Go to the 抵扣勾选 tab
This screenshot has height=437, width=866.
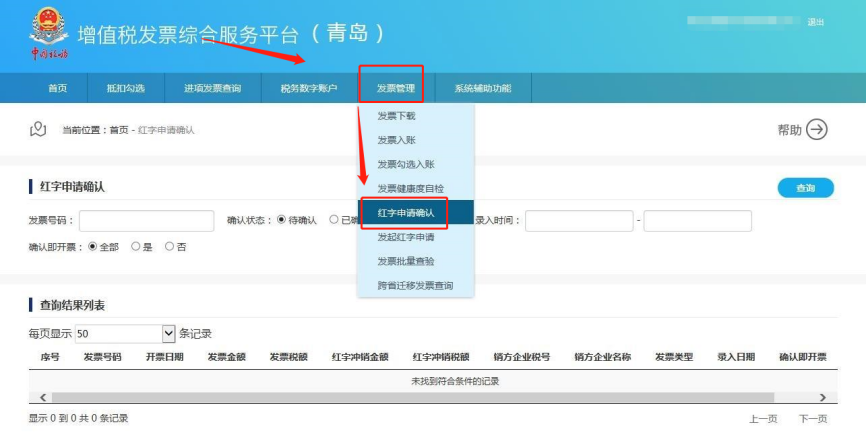(126, 89)
